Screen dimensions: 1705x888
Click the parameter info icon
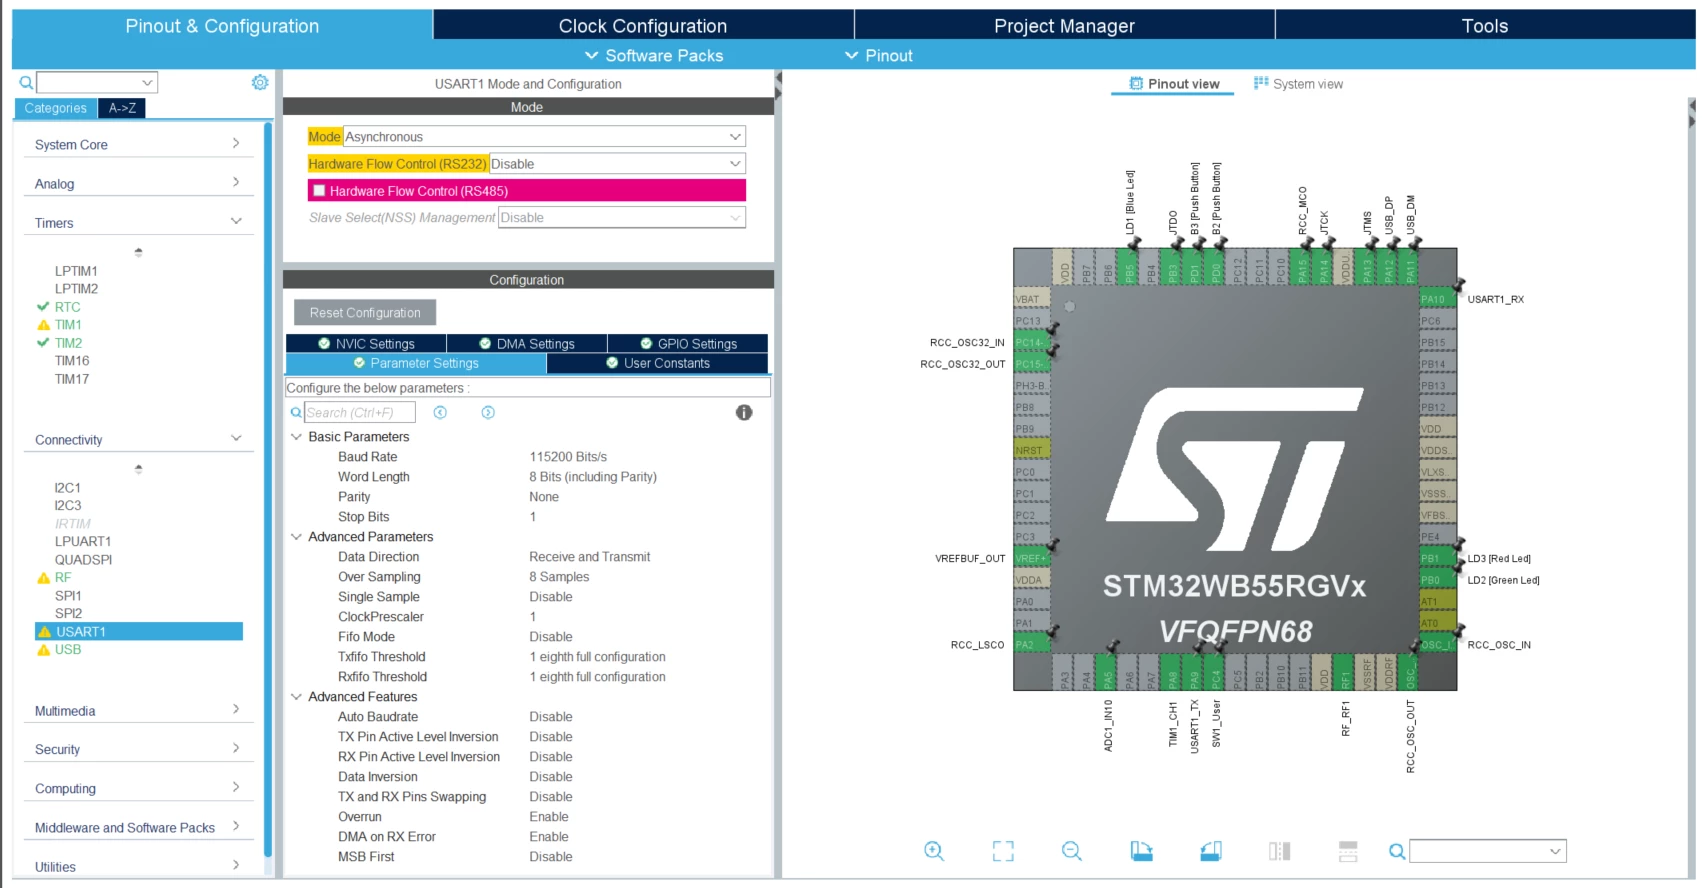coord(744,412)
